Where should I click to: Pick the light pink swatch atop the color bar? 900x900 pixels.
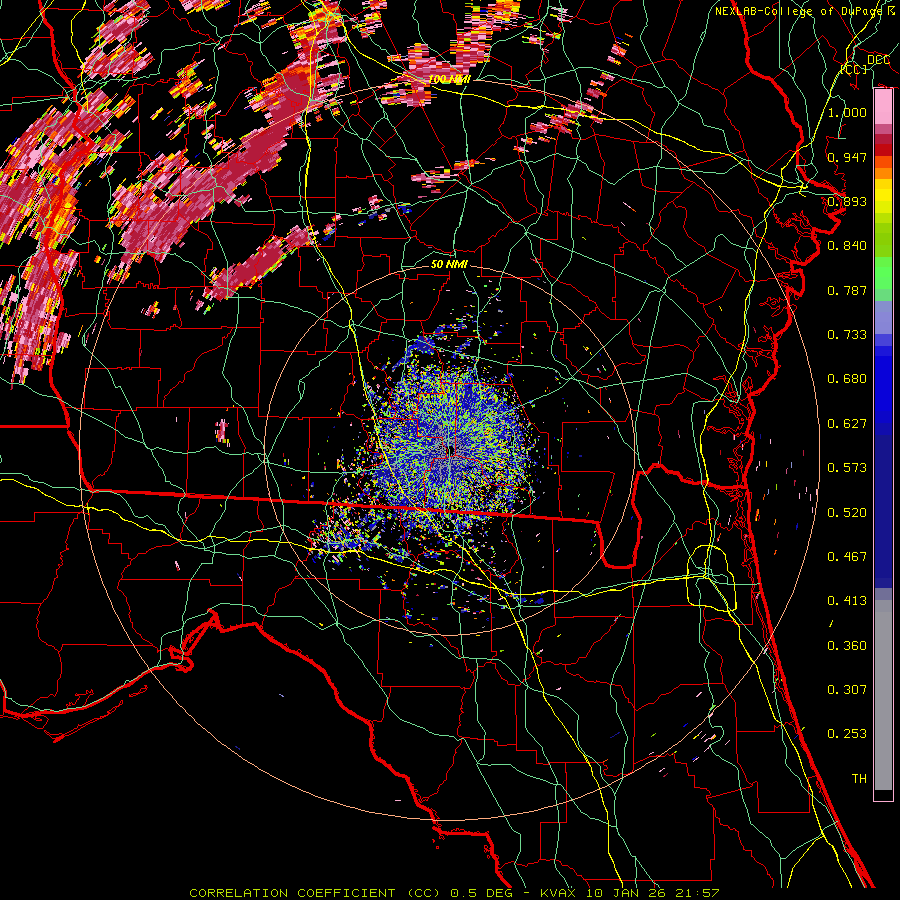(x=883, y=107)
